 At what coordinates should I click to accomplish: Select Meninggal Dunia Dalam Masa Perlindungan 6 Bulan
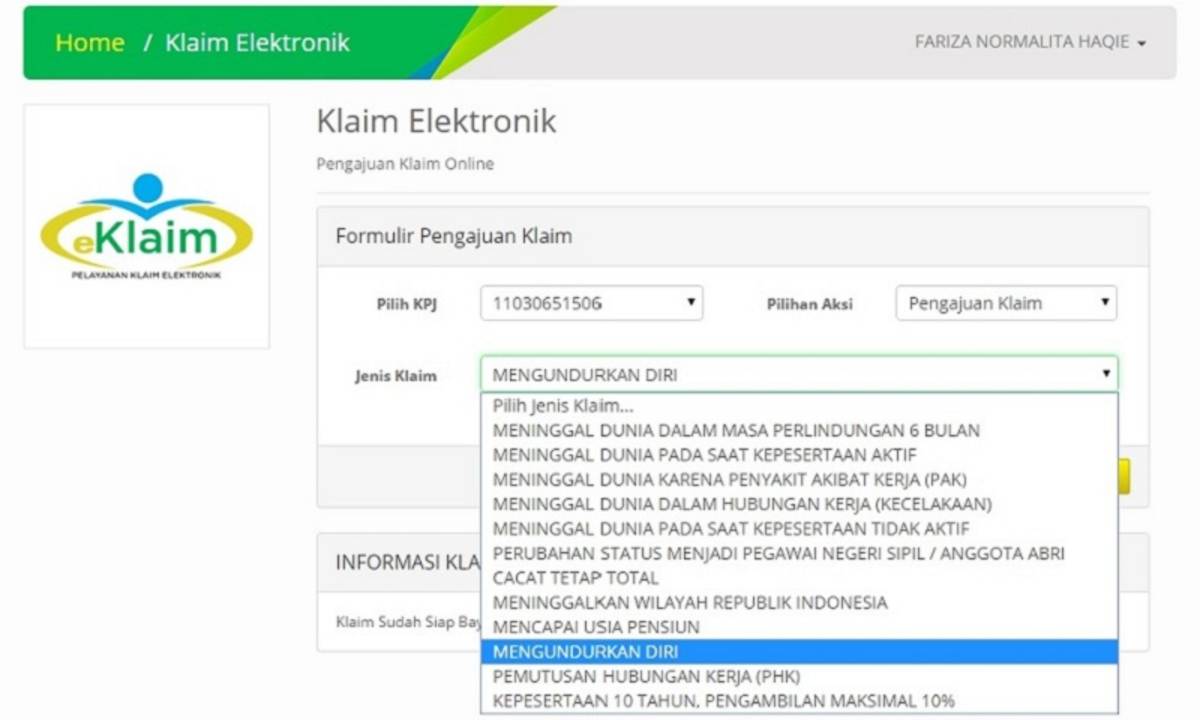coord(736,431)
